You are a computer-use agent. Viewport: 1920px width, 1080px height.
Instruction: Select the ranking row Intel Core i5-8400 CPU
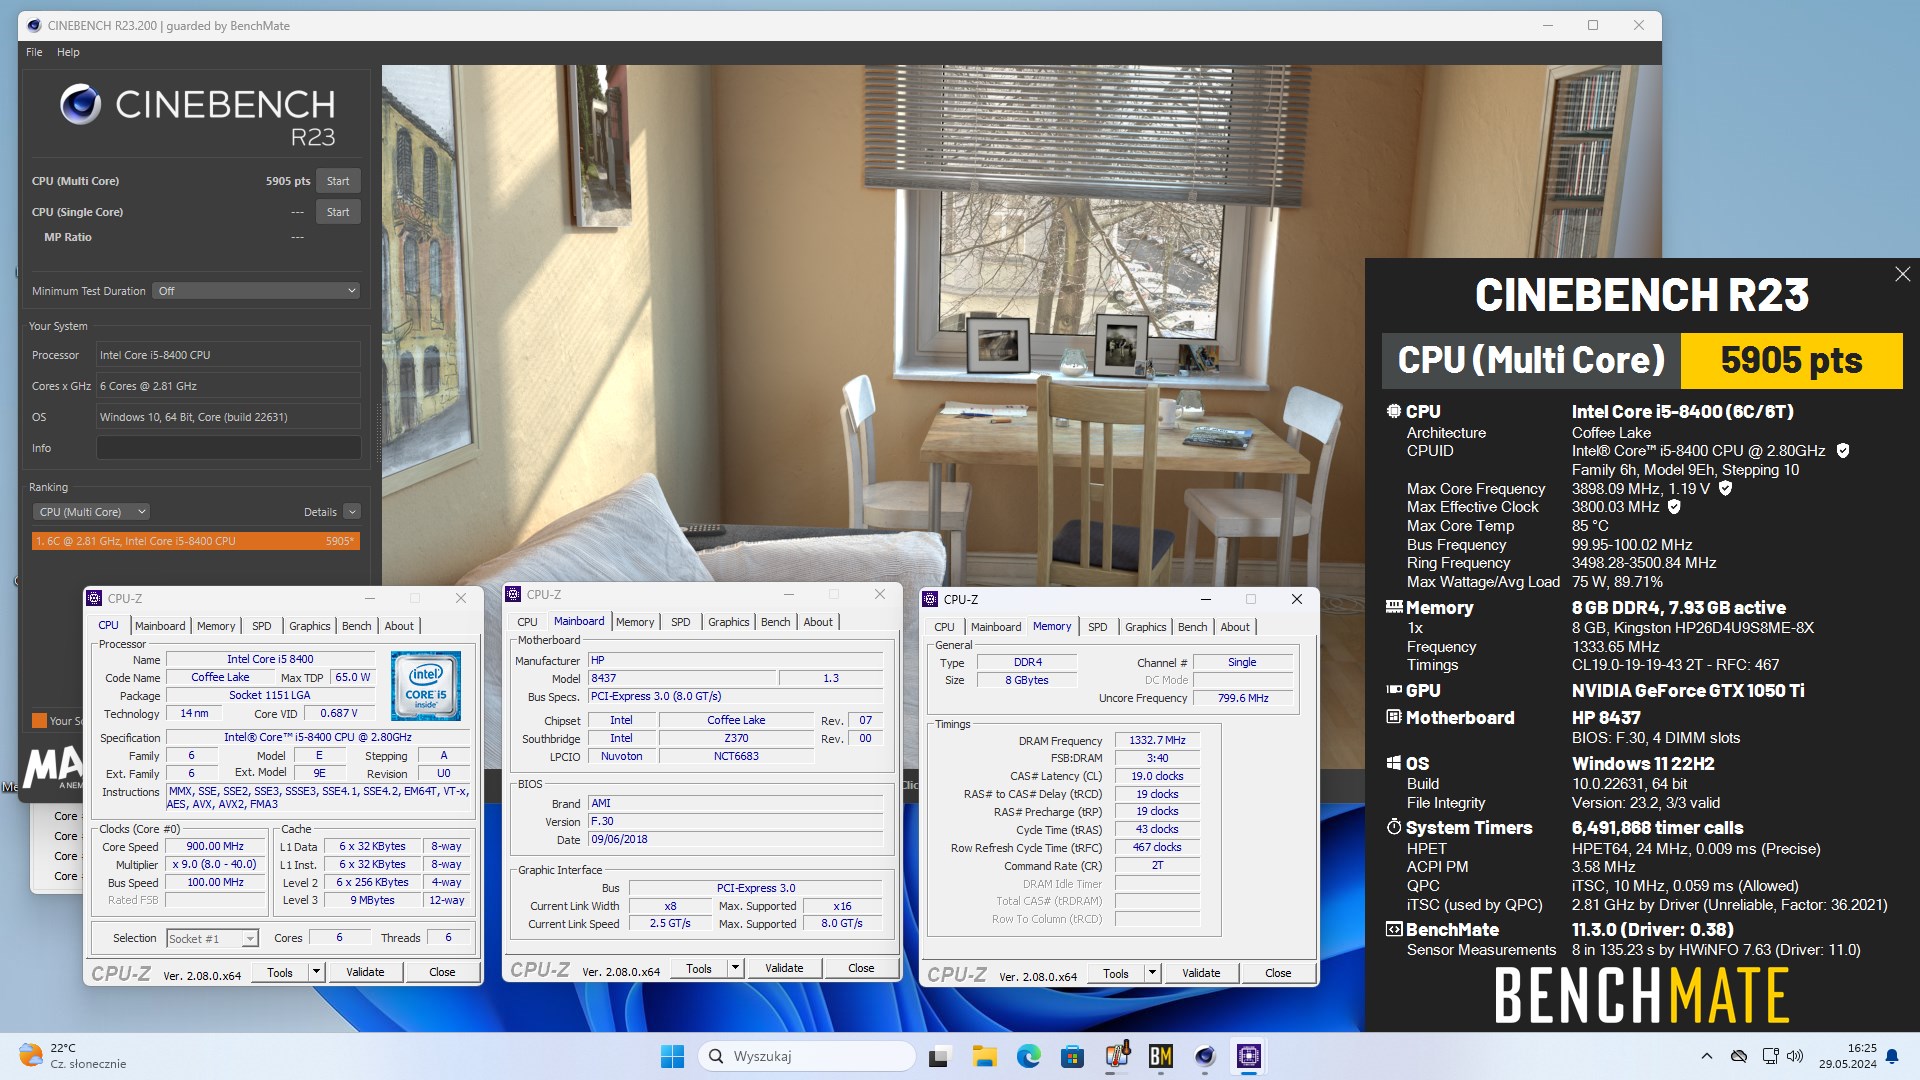195,541
